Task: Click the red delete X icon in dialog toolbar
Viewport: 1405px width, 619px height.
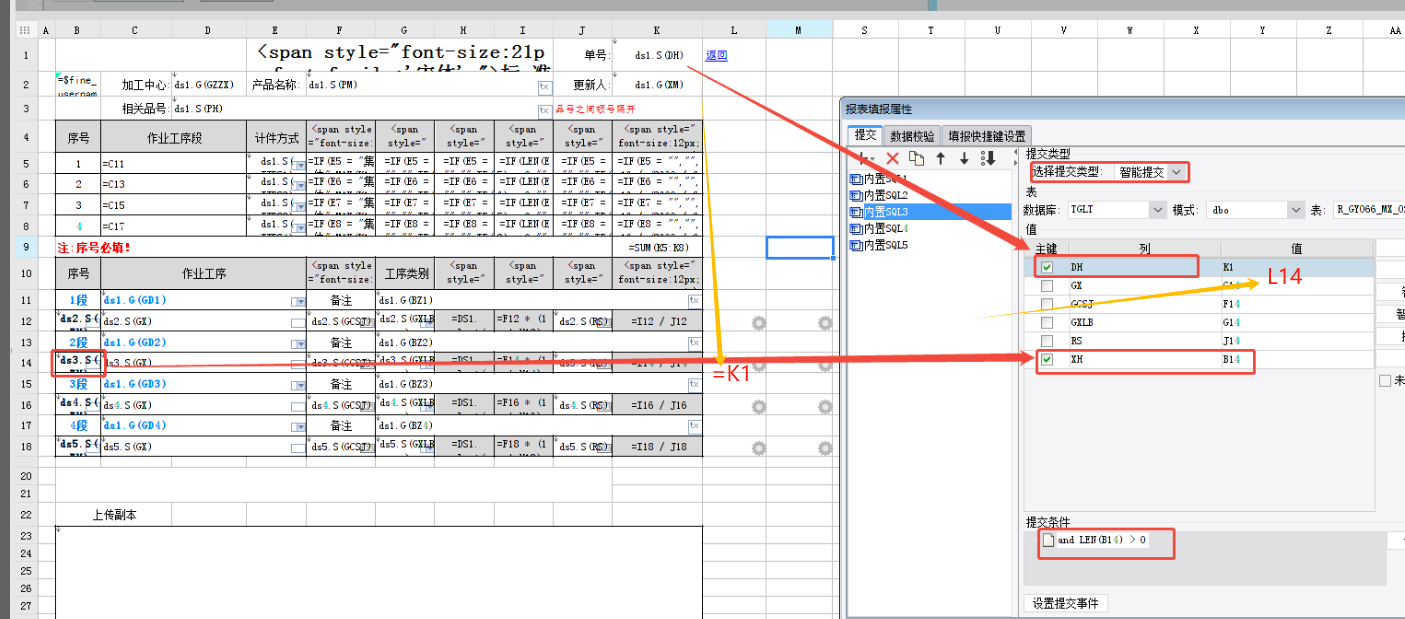Action: [x=893, y=158]
